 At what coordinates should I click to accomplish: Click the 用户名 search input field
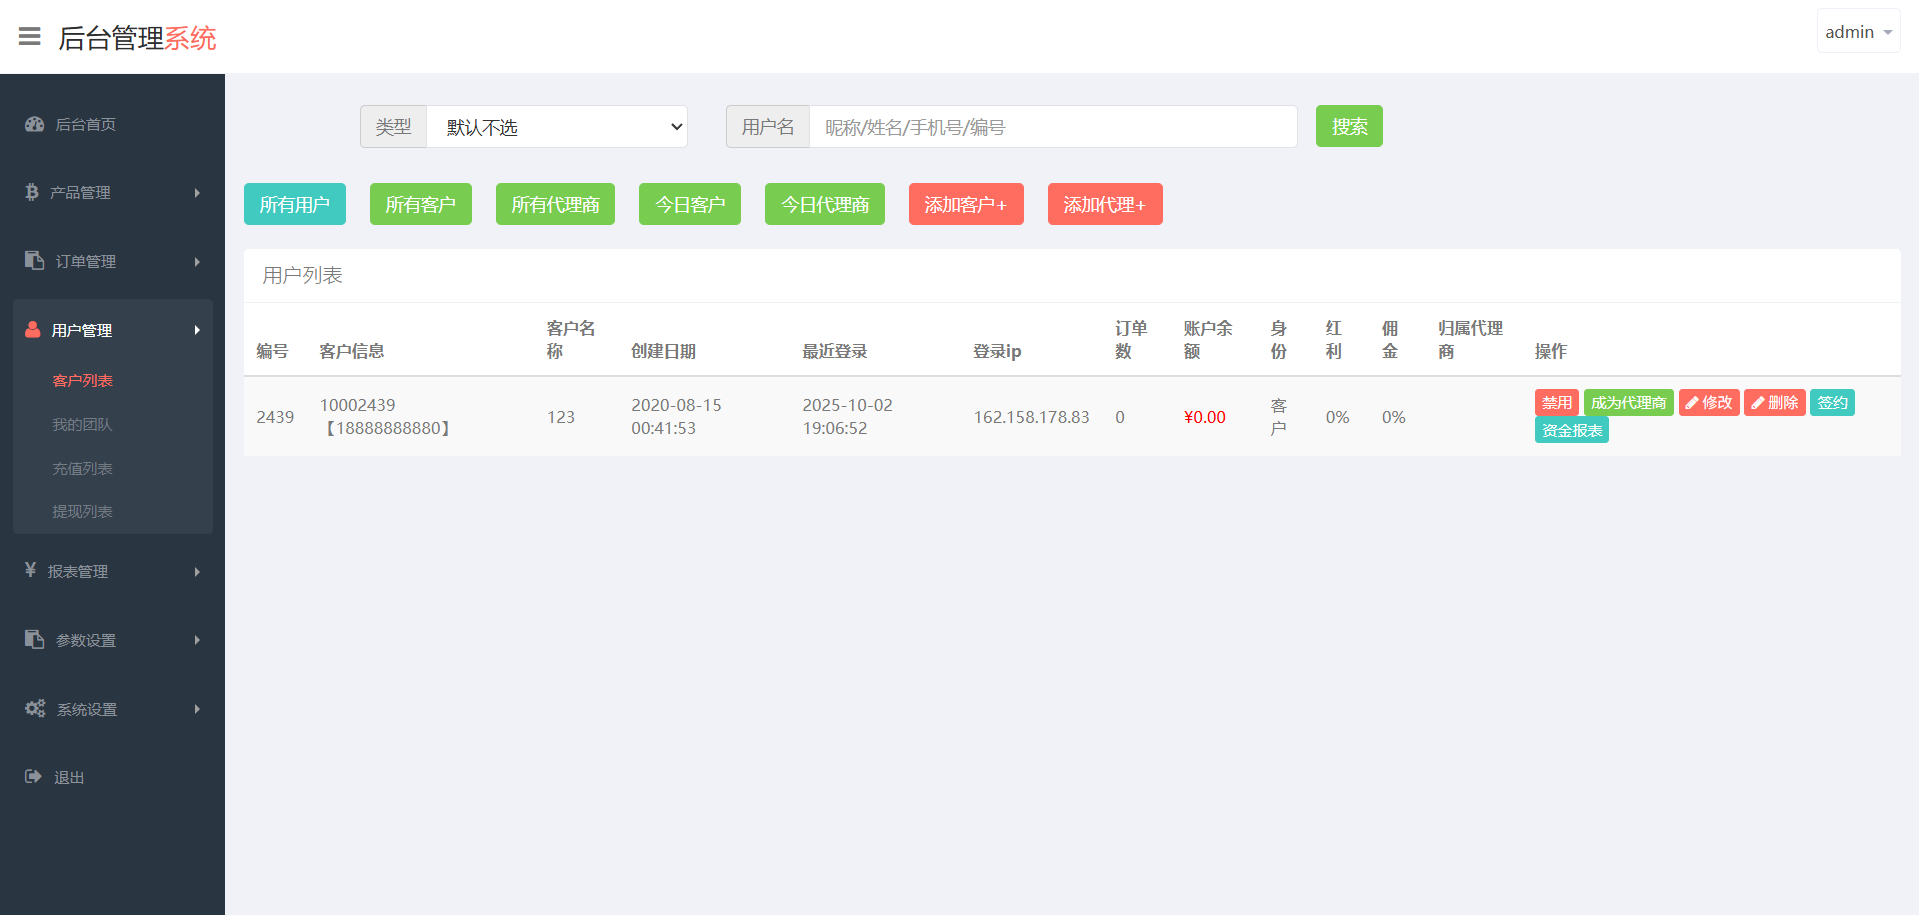(1052, 127)
